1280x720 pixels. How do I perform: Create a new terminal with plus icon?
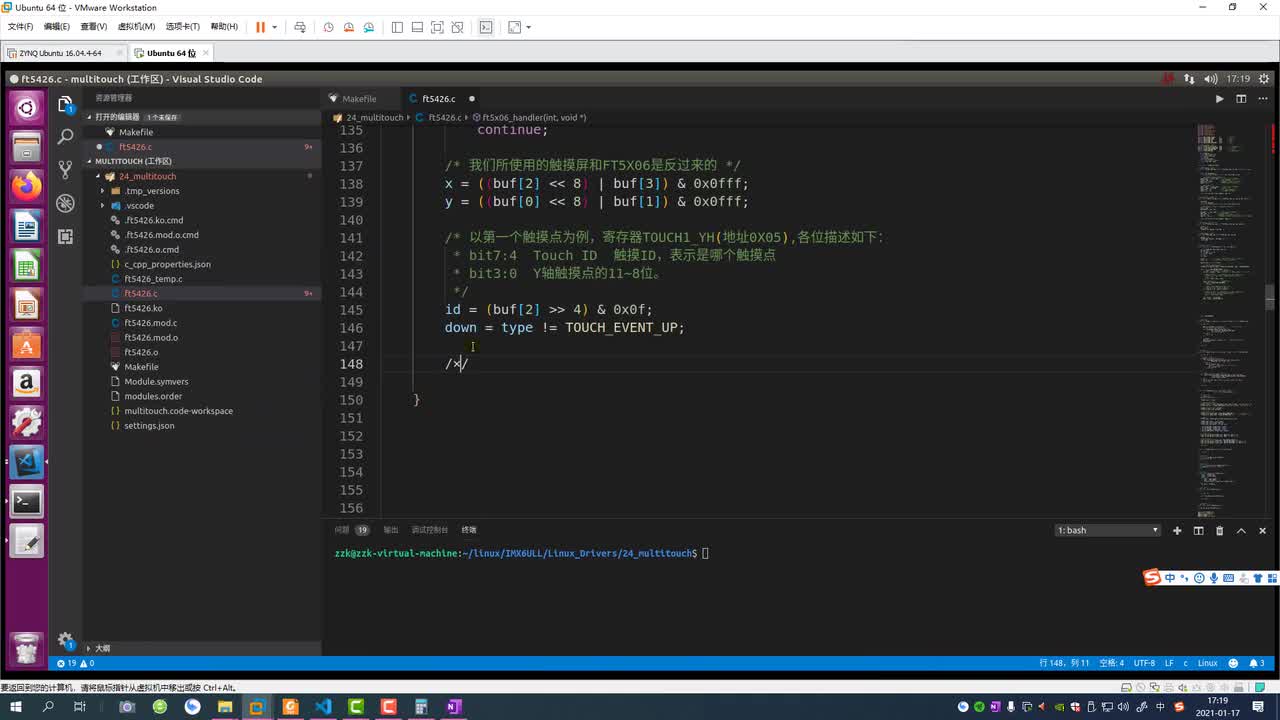[1177, 530]
